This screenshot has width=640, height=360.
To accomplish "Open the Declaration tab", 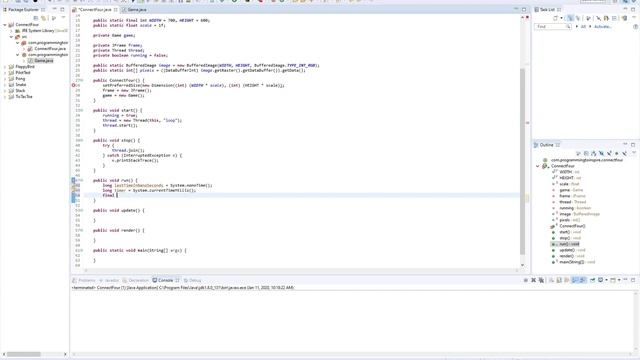I will click(x=136, y=280).
